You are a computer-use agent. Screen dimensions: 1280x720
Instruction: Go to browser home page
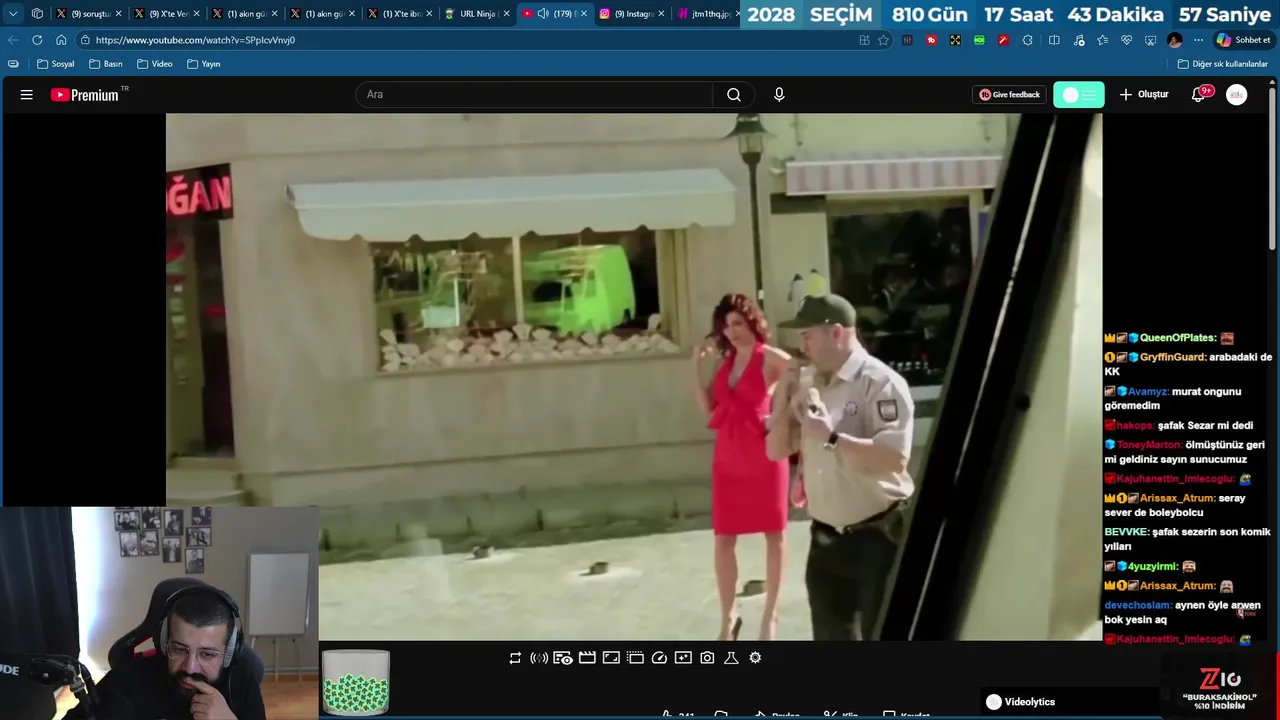61,40
